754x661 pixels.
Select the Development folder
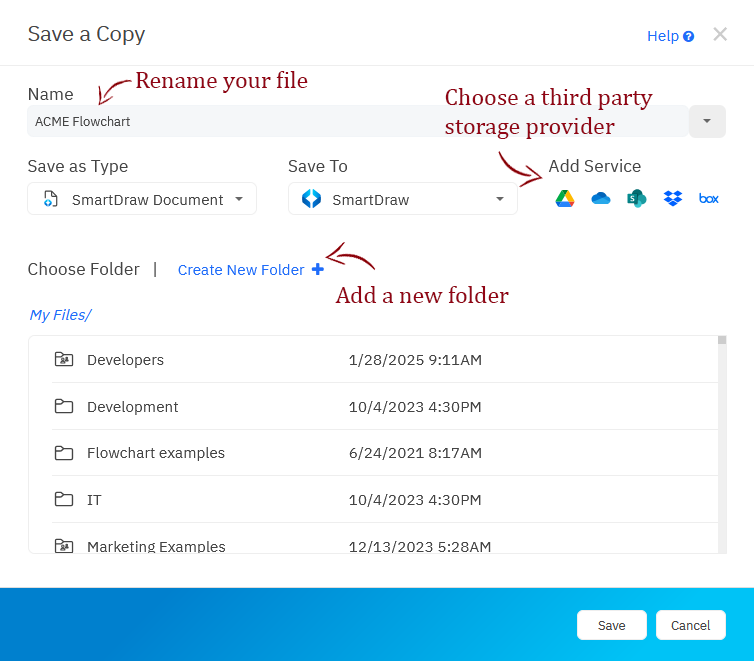[132, 407]
